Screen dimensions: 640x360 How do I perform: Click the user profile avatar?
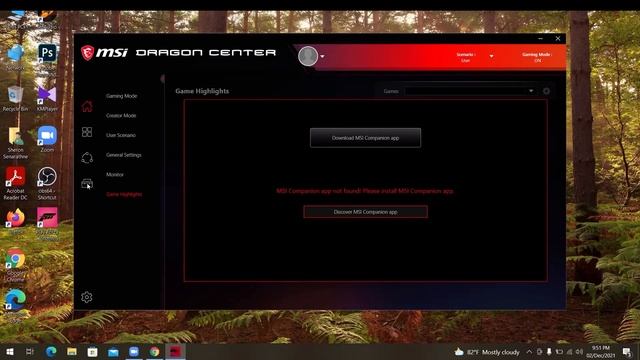pos(308,56)
